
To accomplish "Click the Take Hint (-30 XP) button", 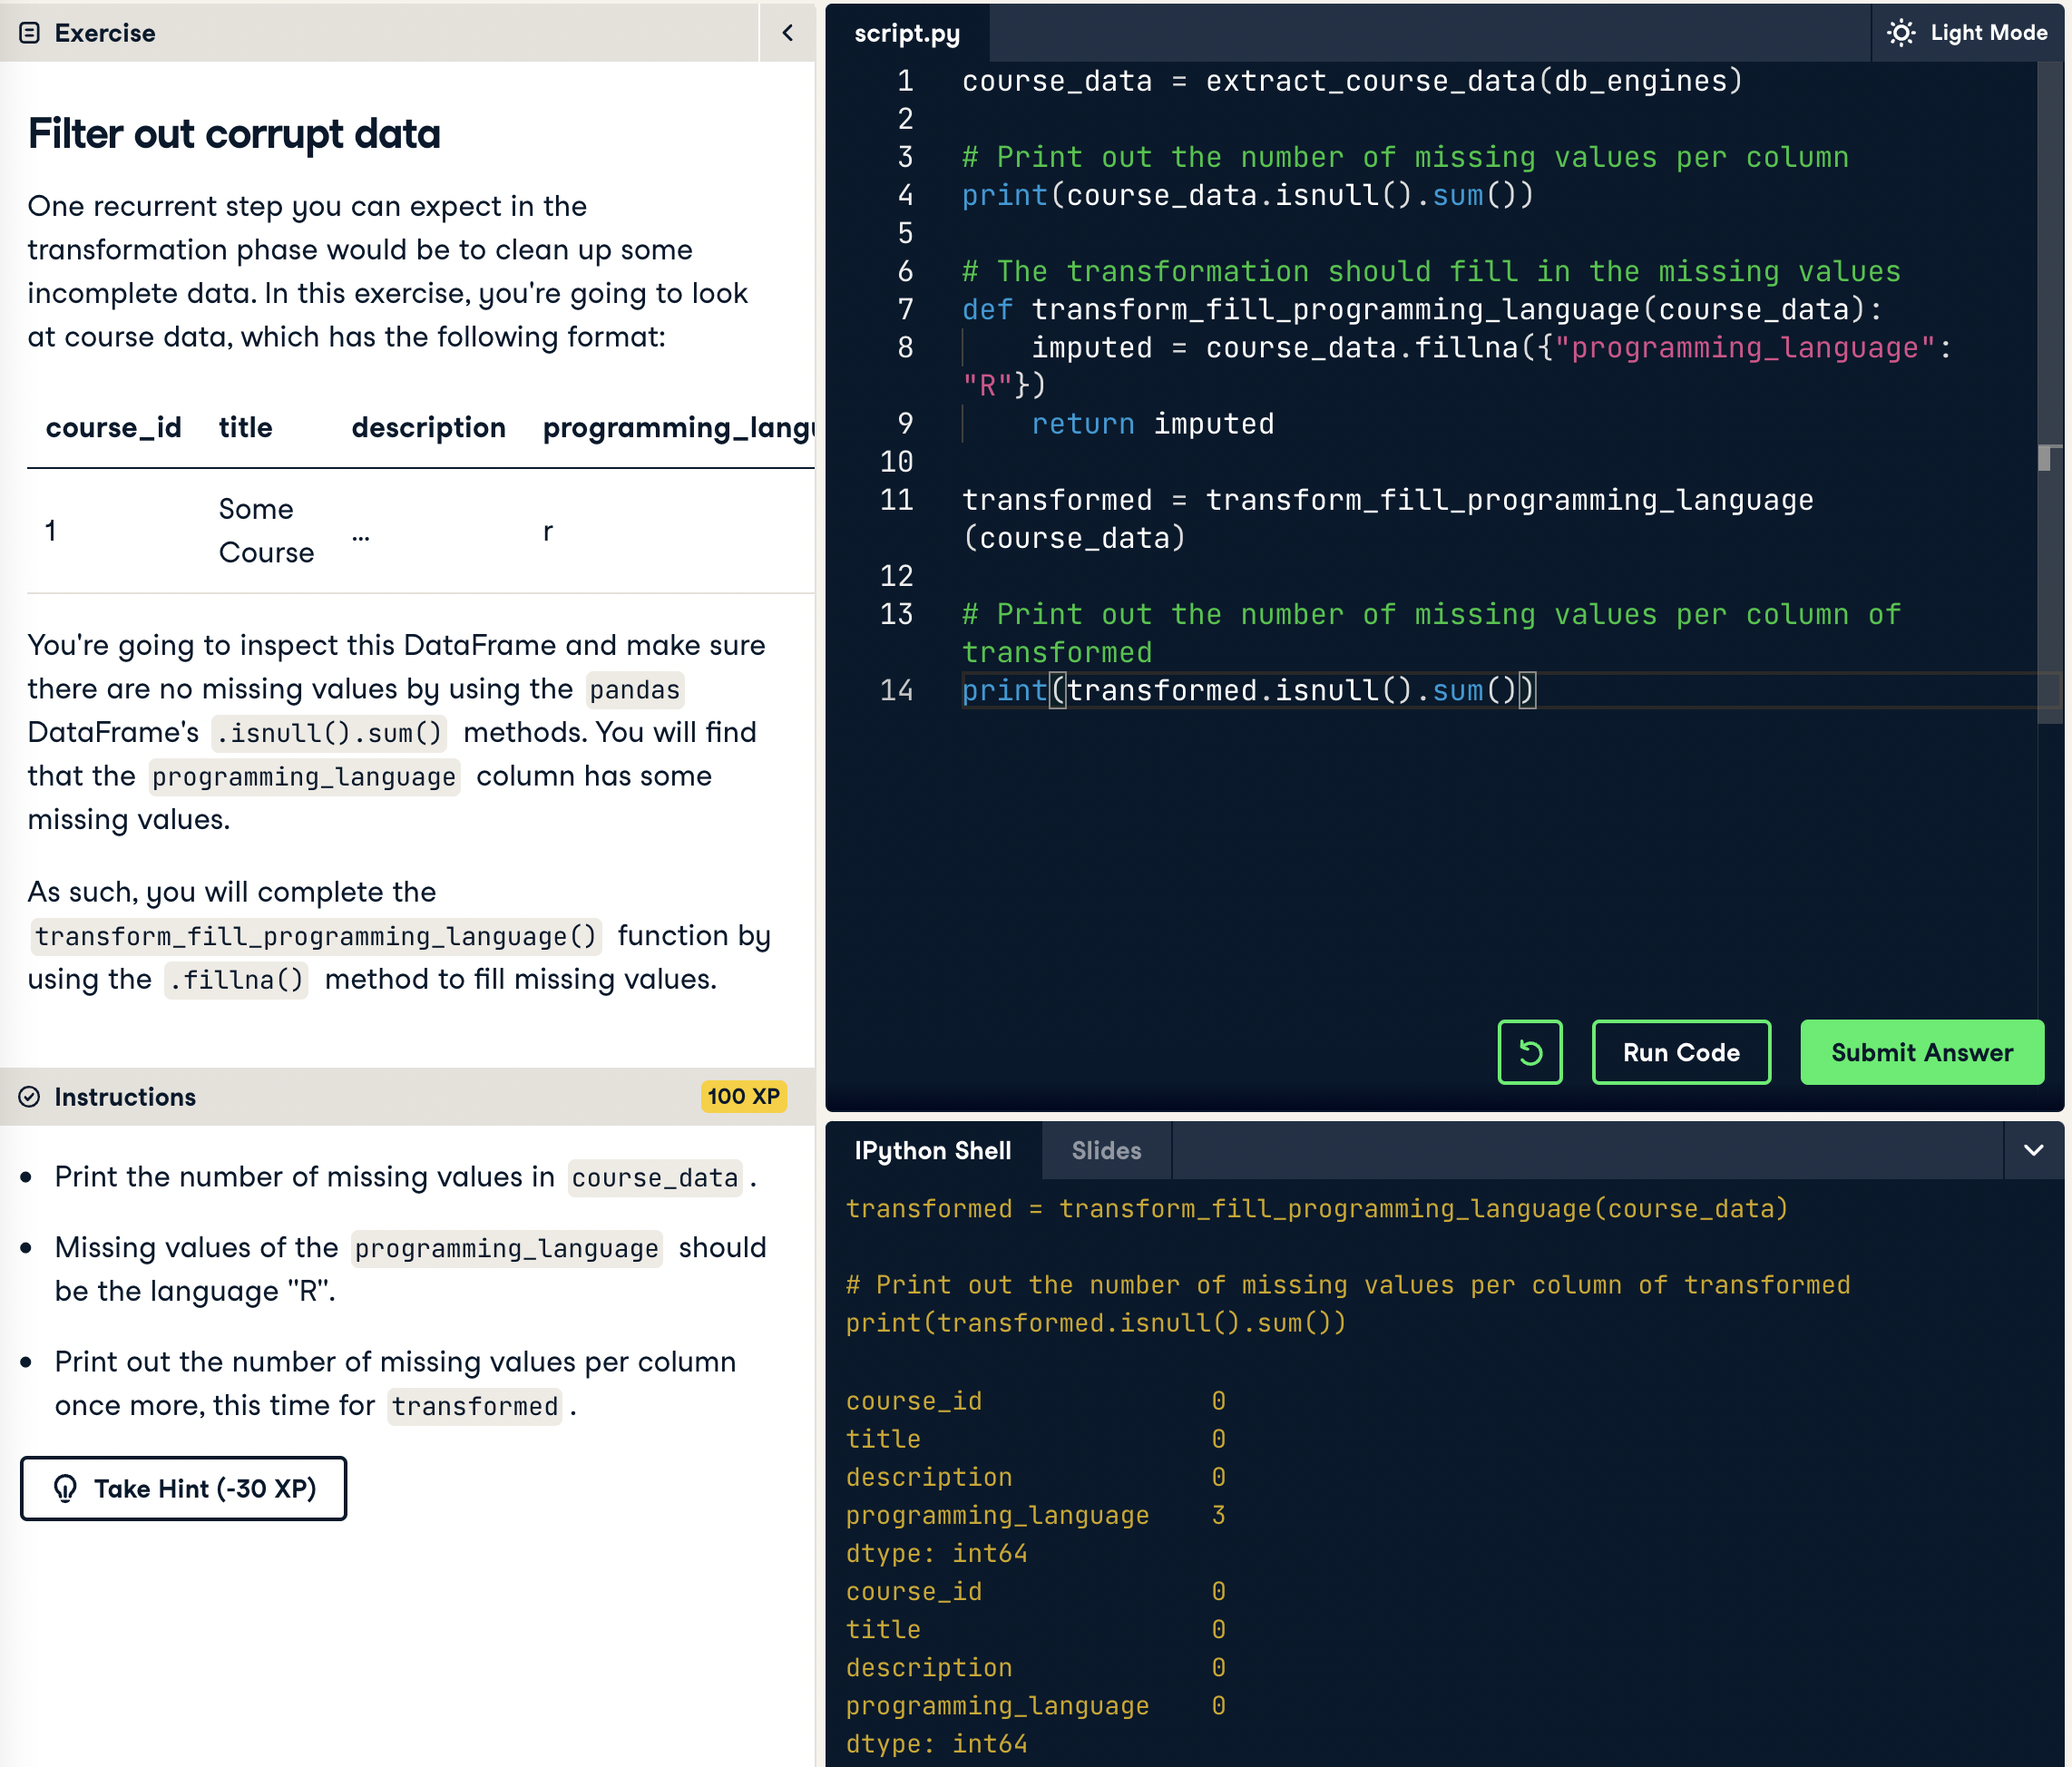I will [184, 1488].
